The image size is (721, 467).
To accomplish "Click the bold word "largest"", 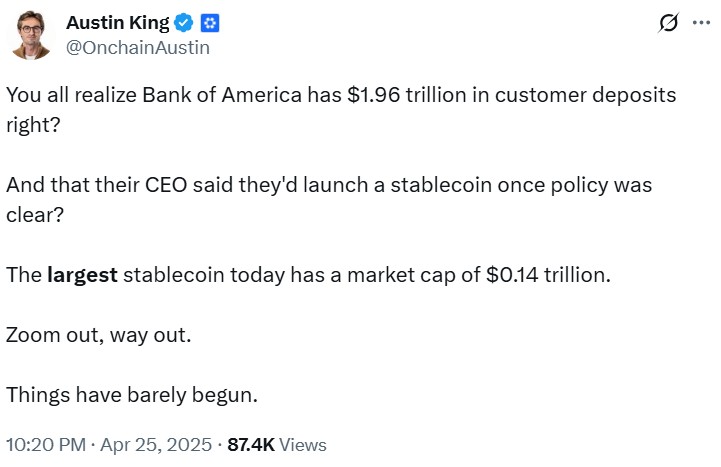I will [x=83, y=275].
